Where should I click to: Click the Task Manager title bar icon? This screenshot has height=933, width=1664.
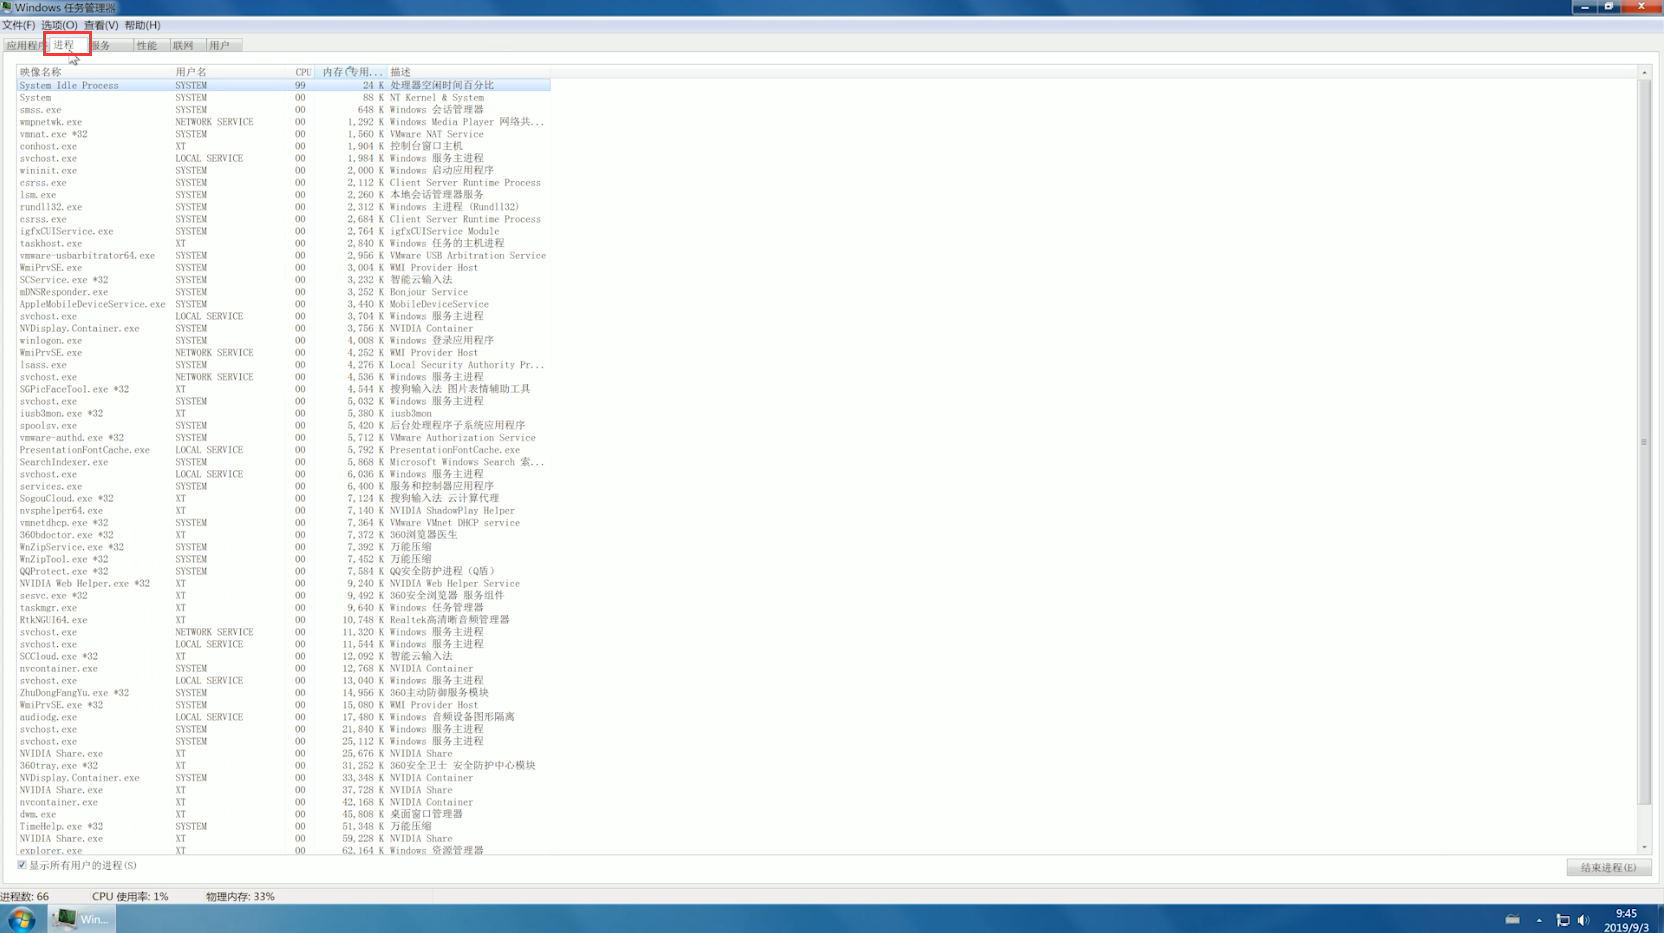coord(7,7)
